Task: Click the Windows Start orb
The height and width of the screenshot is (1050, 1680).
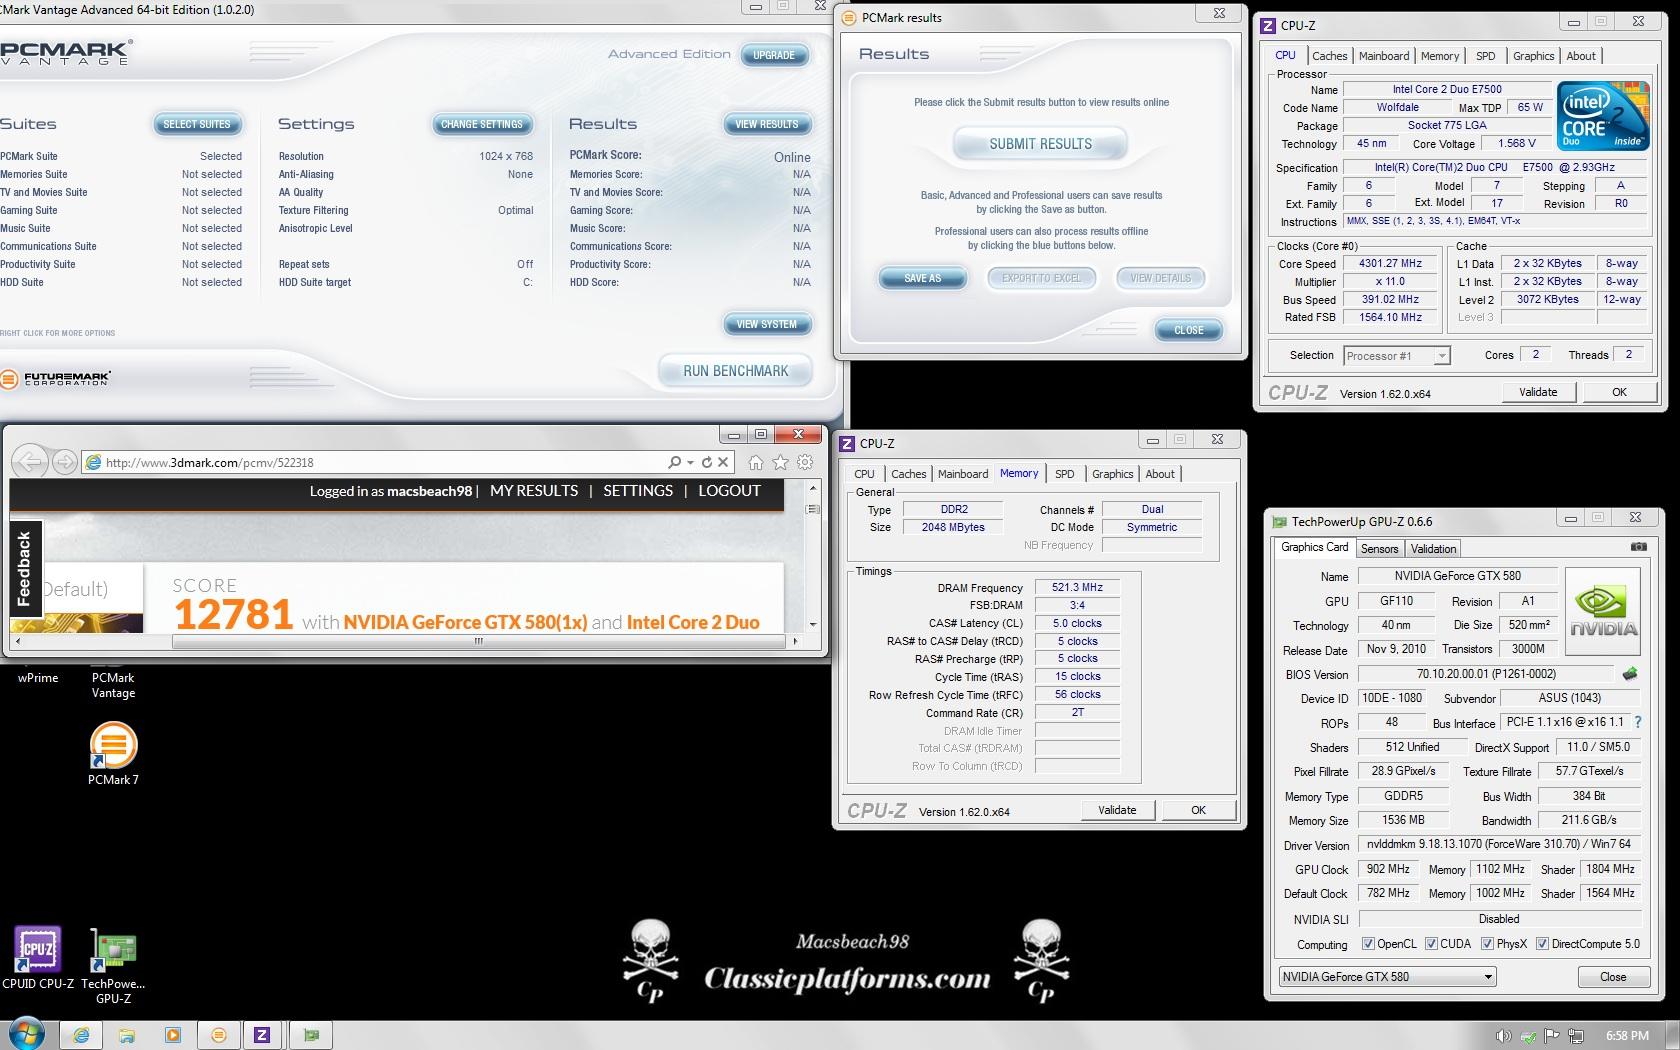Action: pos(27,1035)
